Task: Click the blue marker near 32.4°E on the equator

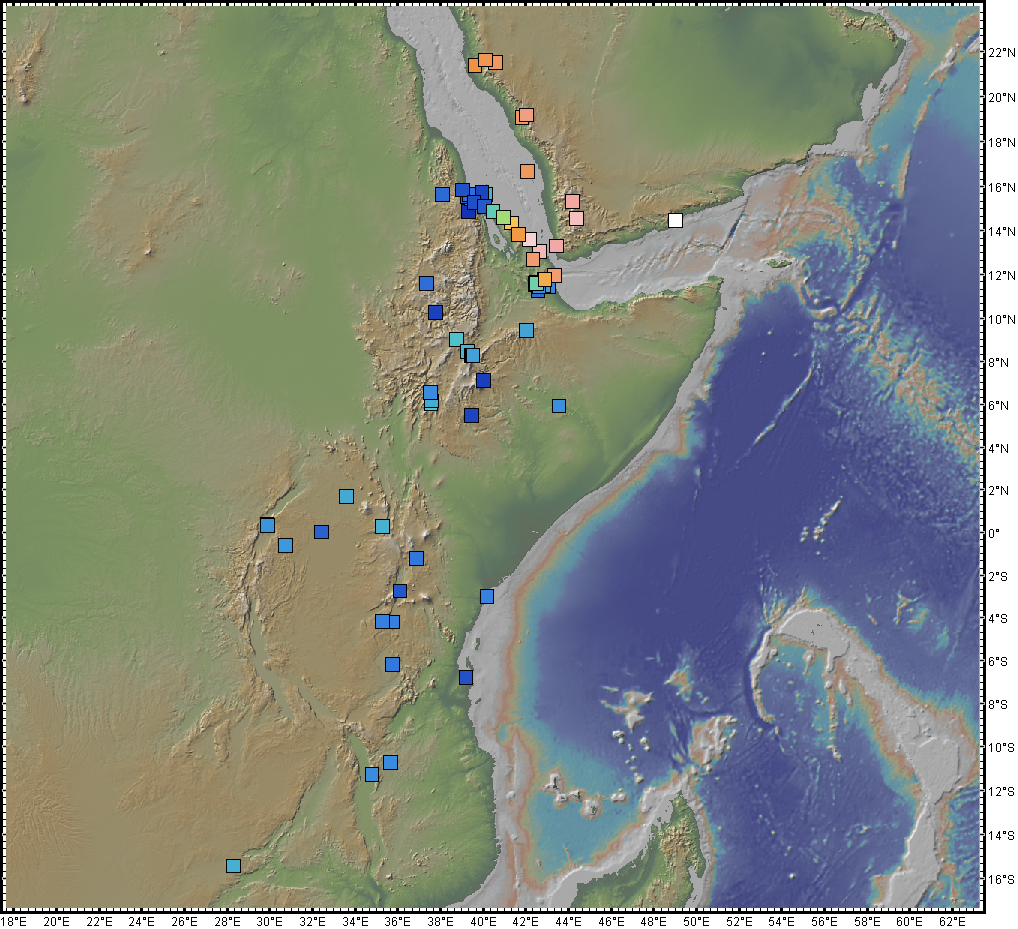Action: (x=321, y=532)
